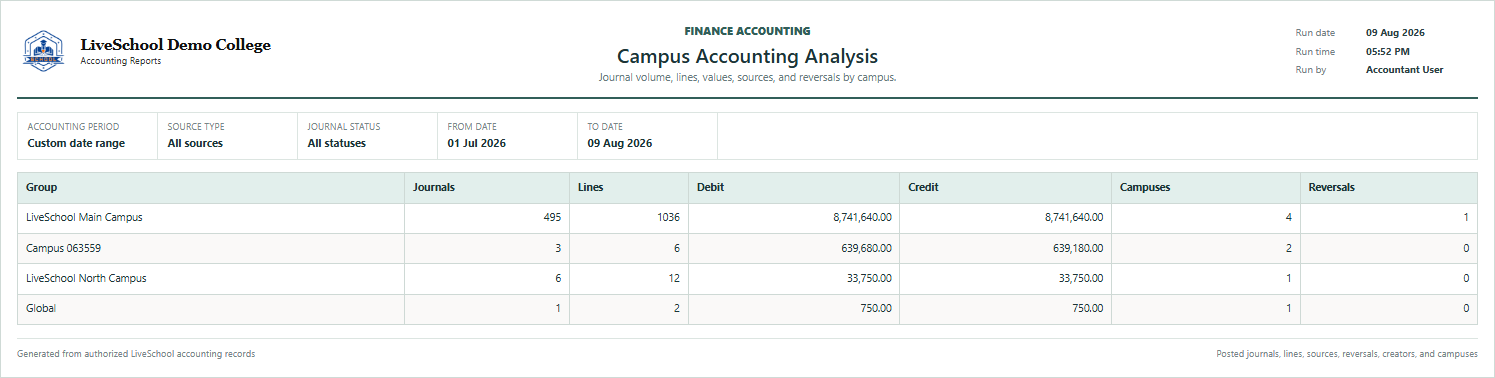Click the 'Accountant User' run by value
Viewport: 1495px width, 378px height.
(1404, 70)
